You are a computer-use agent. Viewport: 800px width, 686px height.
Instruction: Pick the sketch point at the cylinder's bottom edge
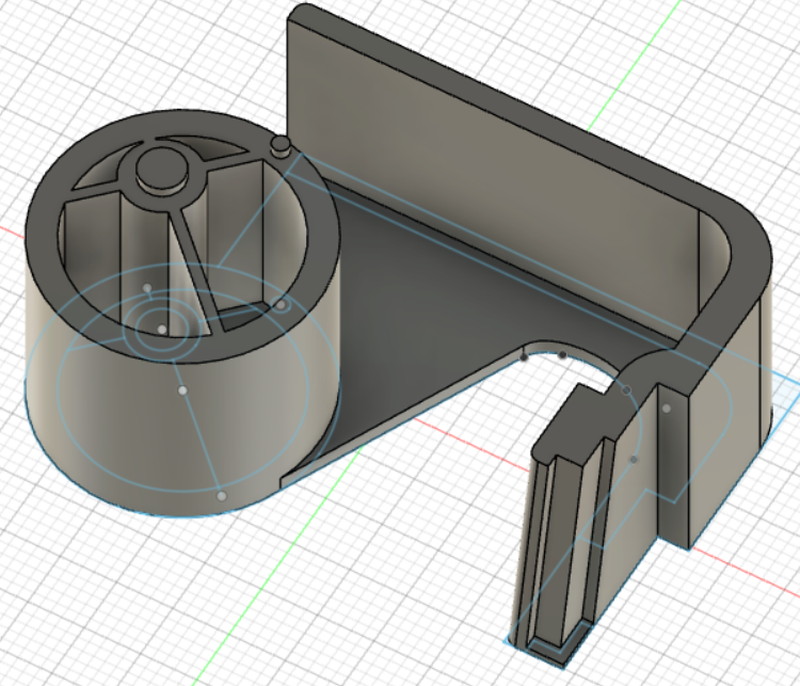tap(221, 496)
